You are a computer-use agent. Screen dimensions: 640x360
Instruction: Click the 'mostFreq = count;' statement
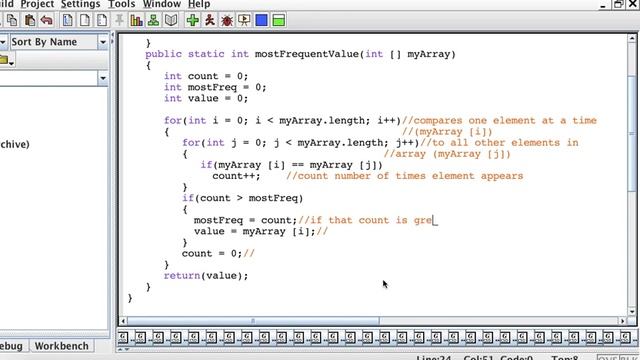(245, 220)
